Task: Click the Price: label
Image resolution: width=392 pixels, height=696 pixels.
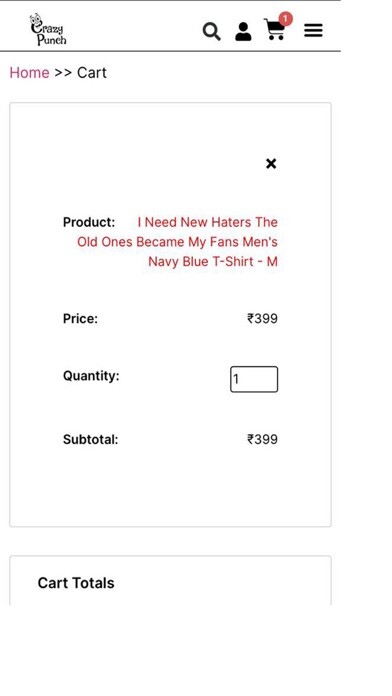Action: coord(80,319)
